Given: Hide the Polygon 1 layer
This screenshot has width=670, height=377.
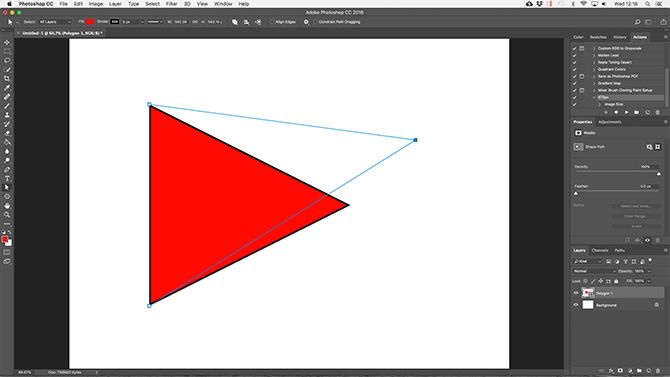Looking at the screenshot, I should click(x=576, y=293).
